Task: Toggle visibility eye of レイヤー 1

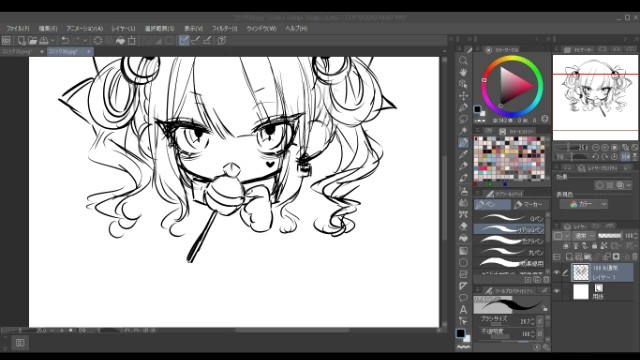Action: click(x=557, y=272)
